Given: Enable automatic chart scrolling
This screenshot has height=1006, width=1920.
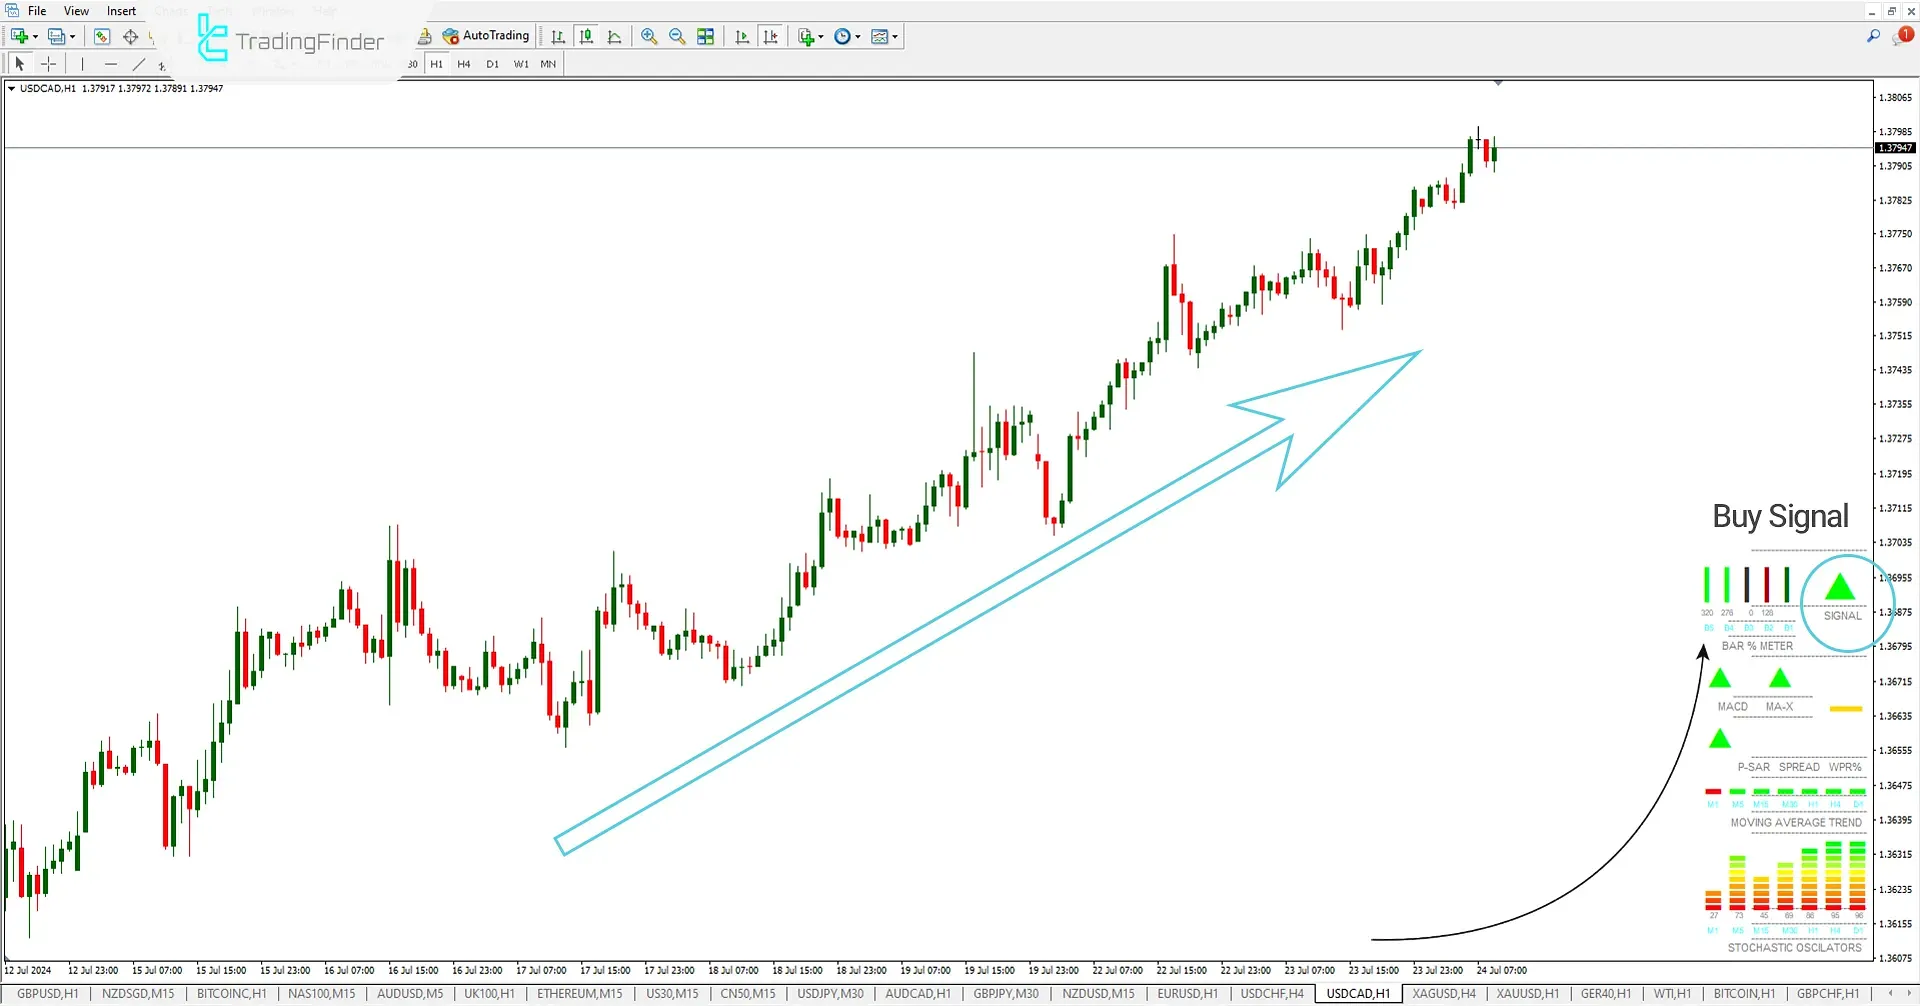Looking at the screenshot, I should 742,36.
